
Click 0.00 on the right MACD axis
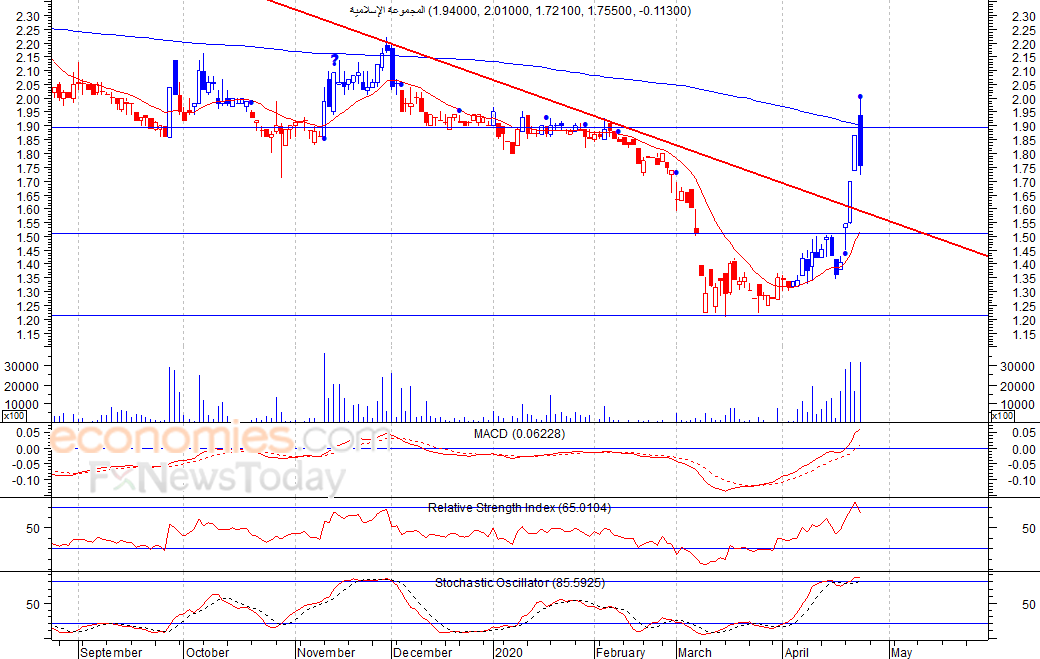(1024, 449)
